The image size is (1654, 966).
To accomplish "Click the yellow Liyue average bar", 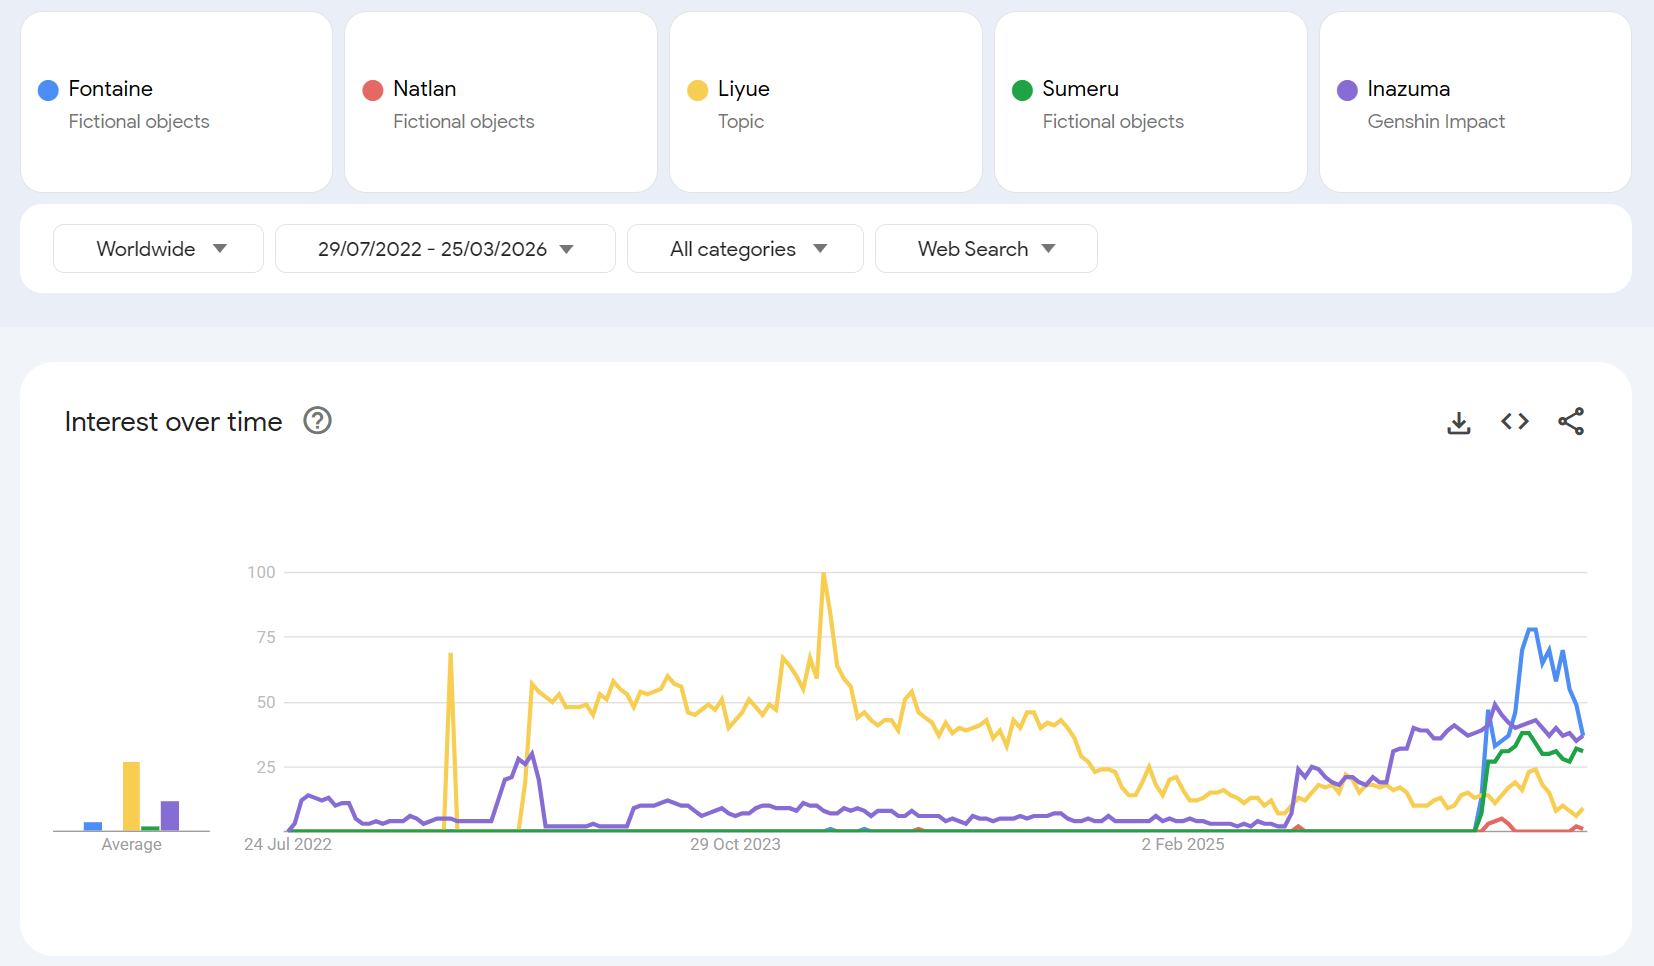I will 131,796.
